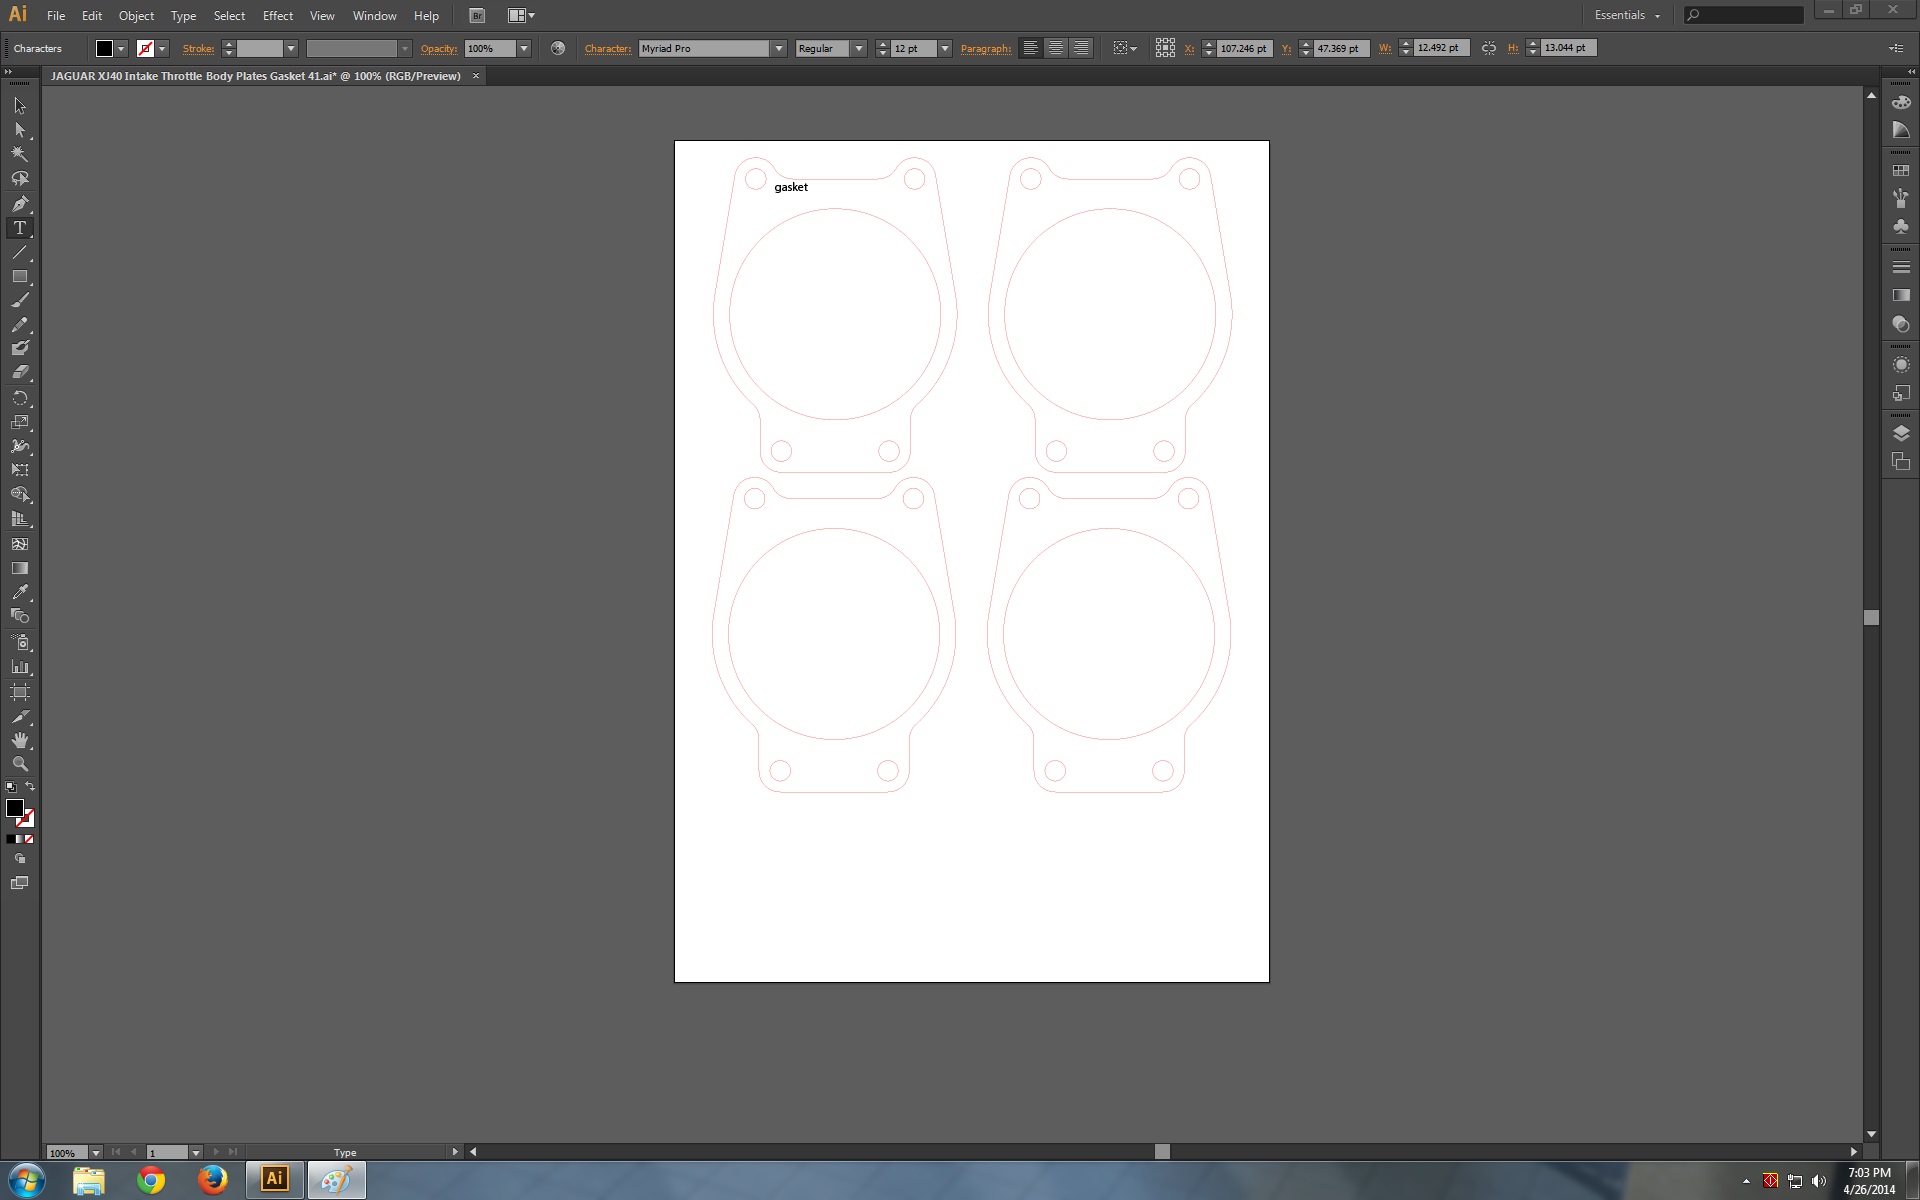Select the Rotate tool
This screenshot has width=1920, height=1200.
pos(20,398)
